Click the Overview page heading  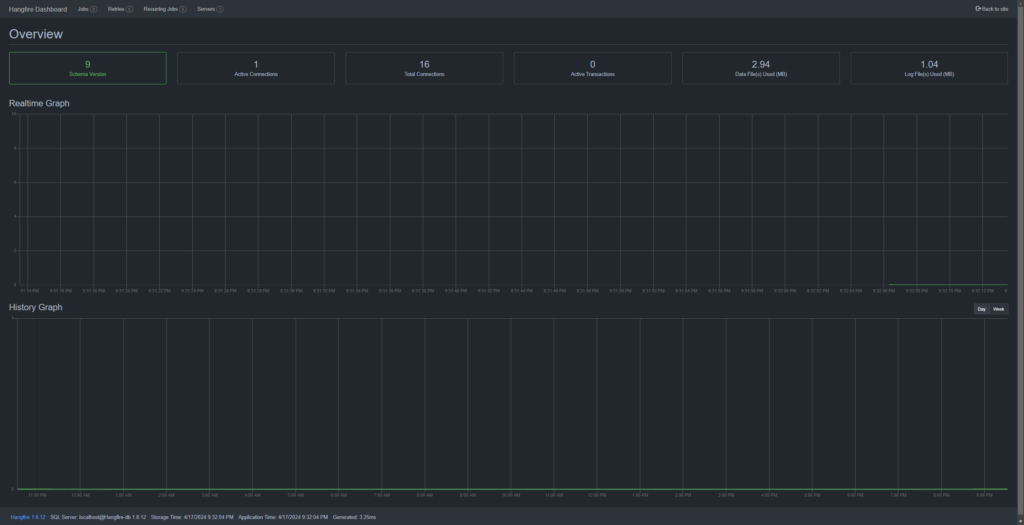tap(36, 34)
